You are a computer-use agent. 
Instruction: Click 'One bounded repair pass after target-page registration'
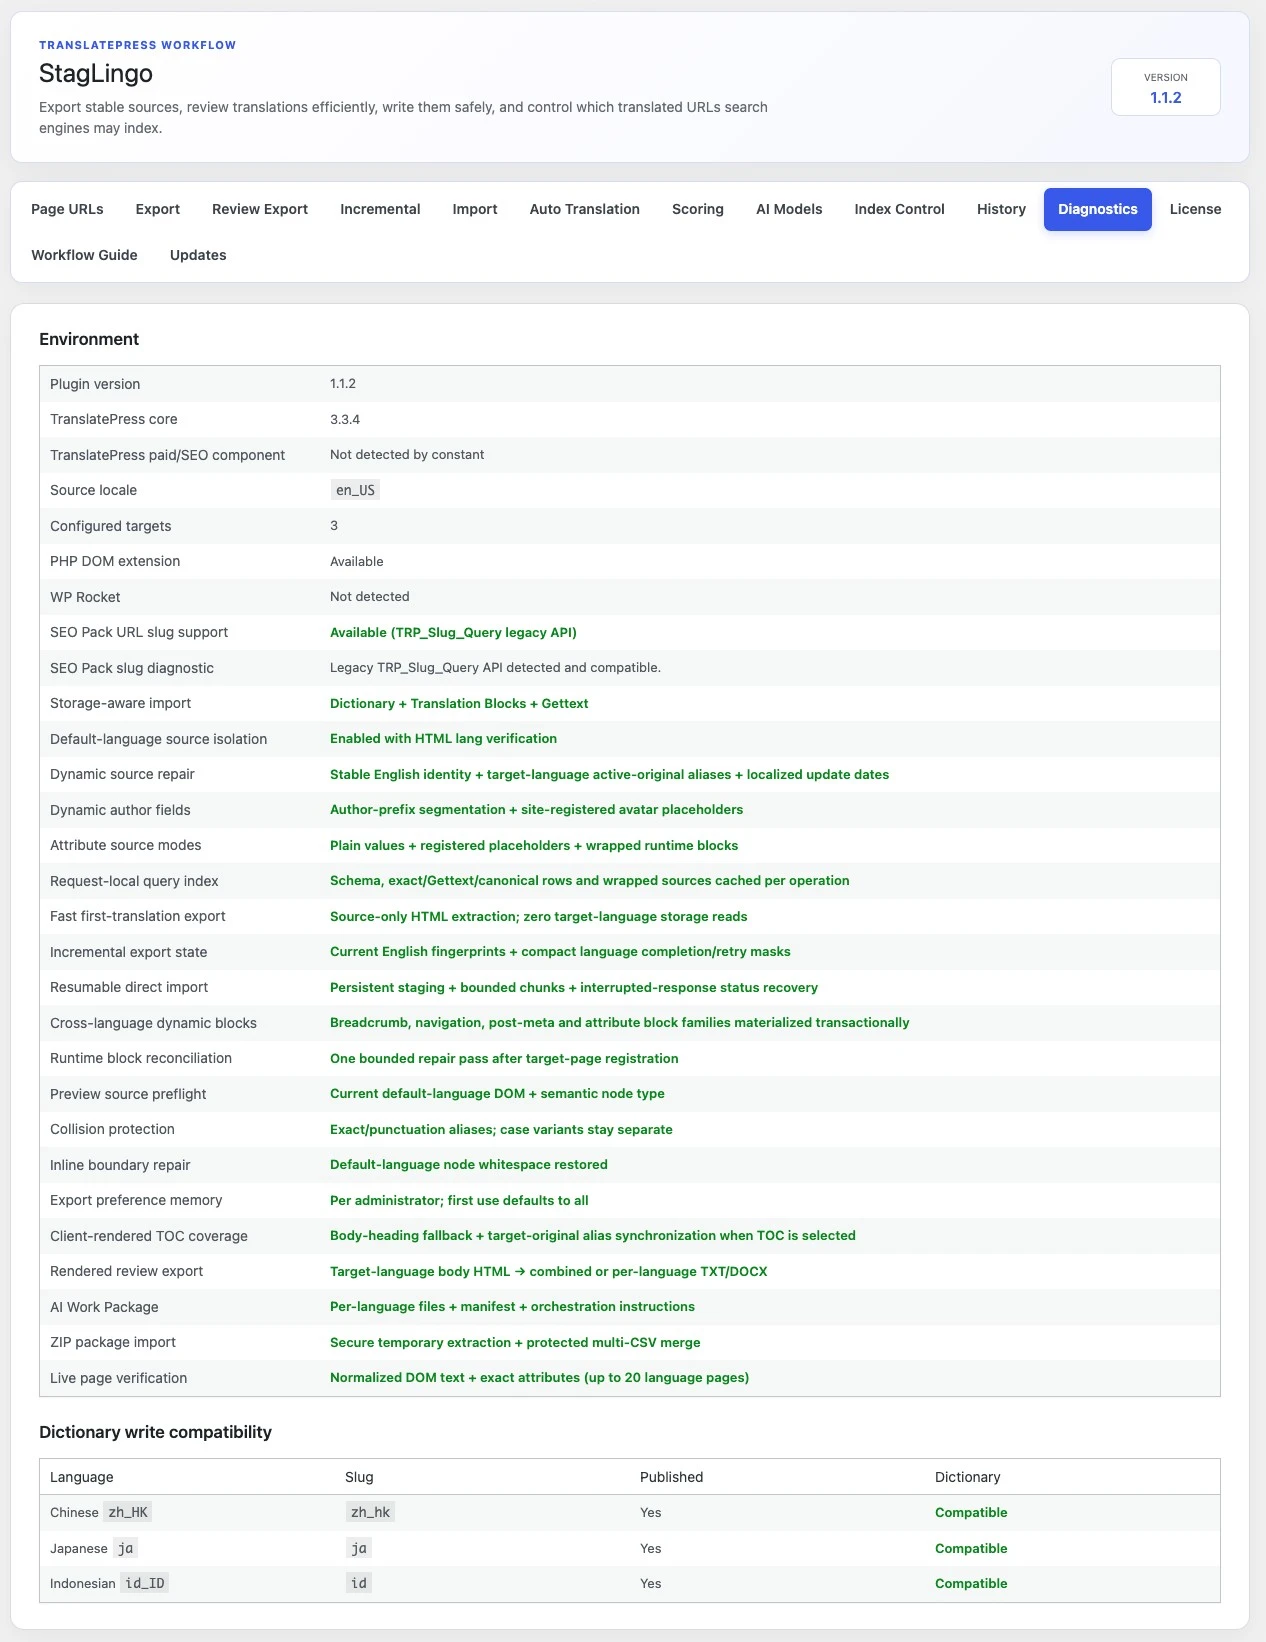[504, 1058]
